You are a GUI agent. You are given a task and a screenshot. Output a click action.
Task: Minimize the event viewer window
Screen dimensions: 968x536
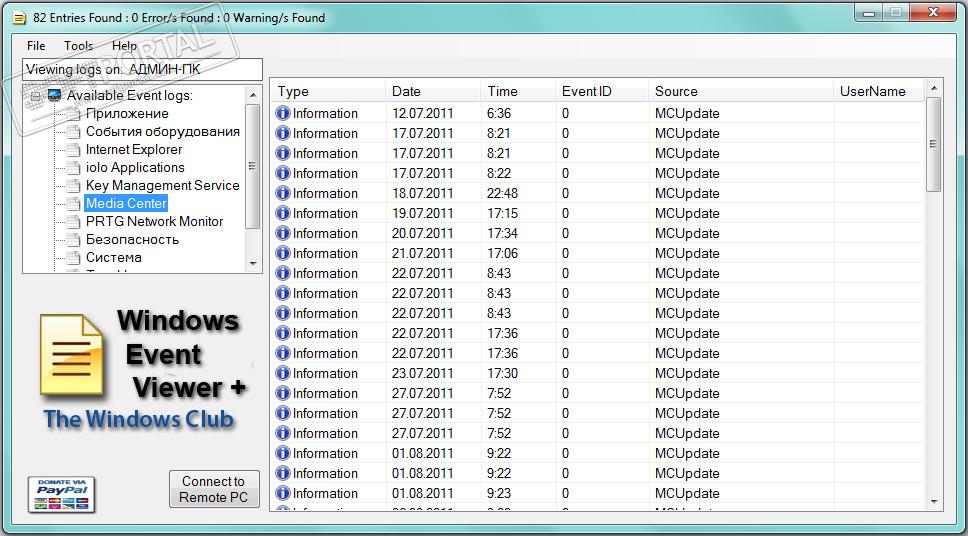tap(869, 12)
